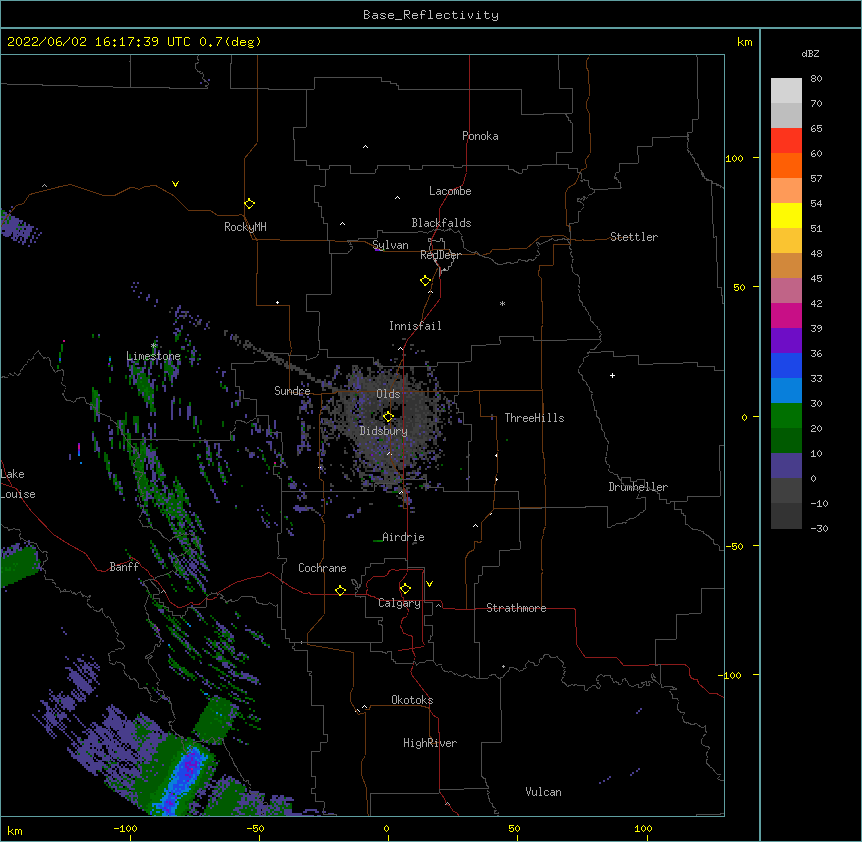This screenshot has height=842, width=862.
Task: Select the yellow diamond marker south of RedDeer
Action: pyautogui.click(x=425, y=280)
